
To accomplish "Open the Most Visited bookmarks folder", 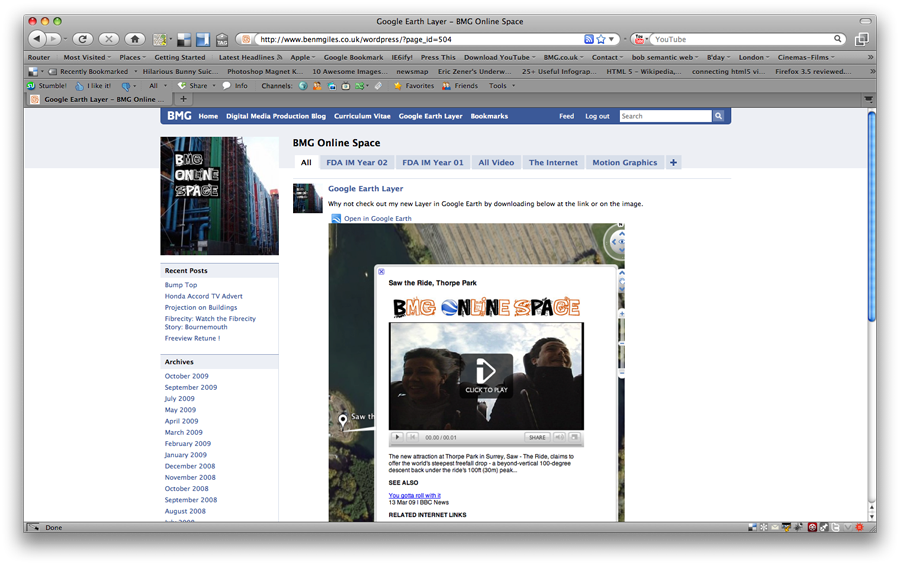I will click(x=87, y=57).
